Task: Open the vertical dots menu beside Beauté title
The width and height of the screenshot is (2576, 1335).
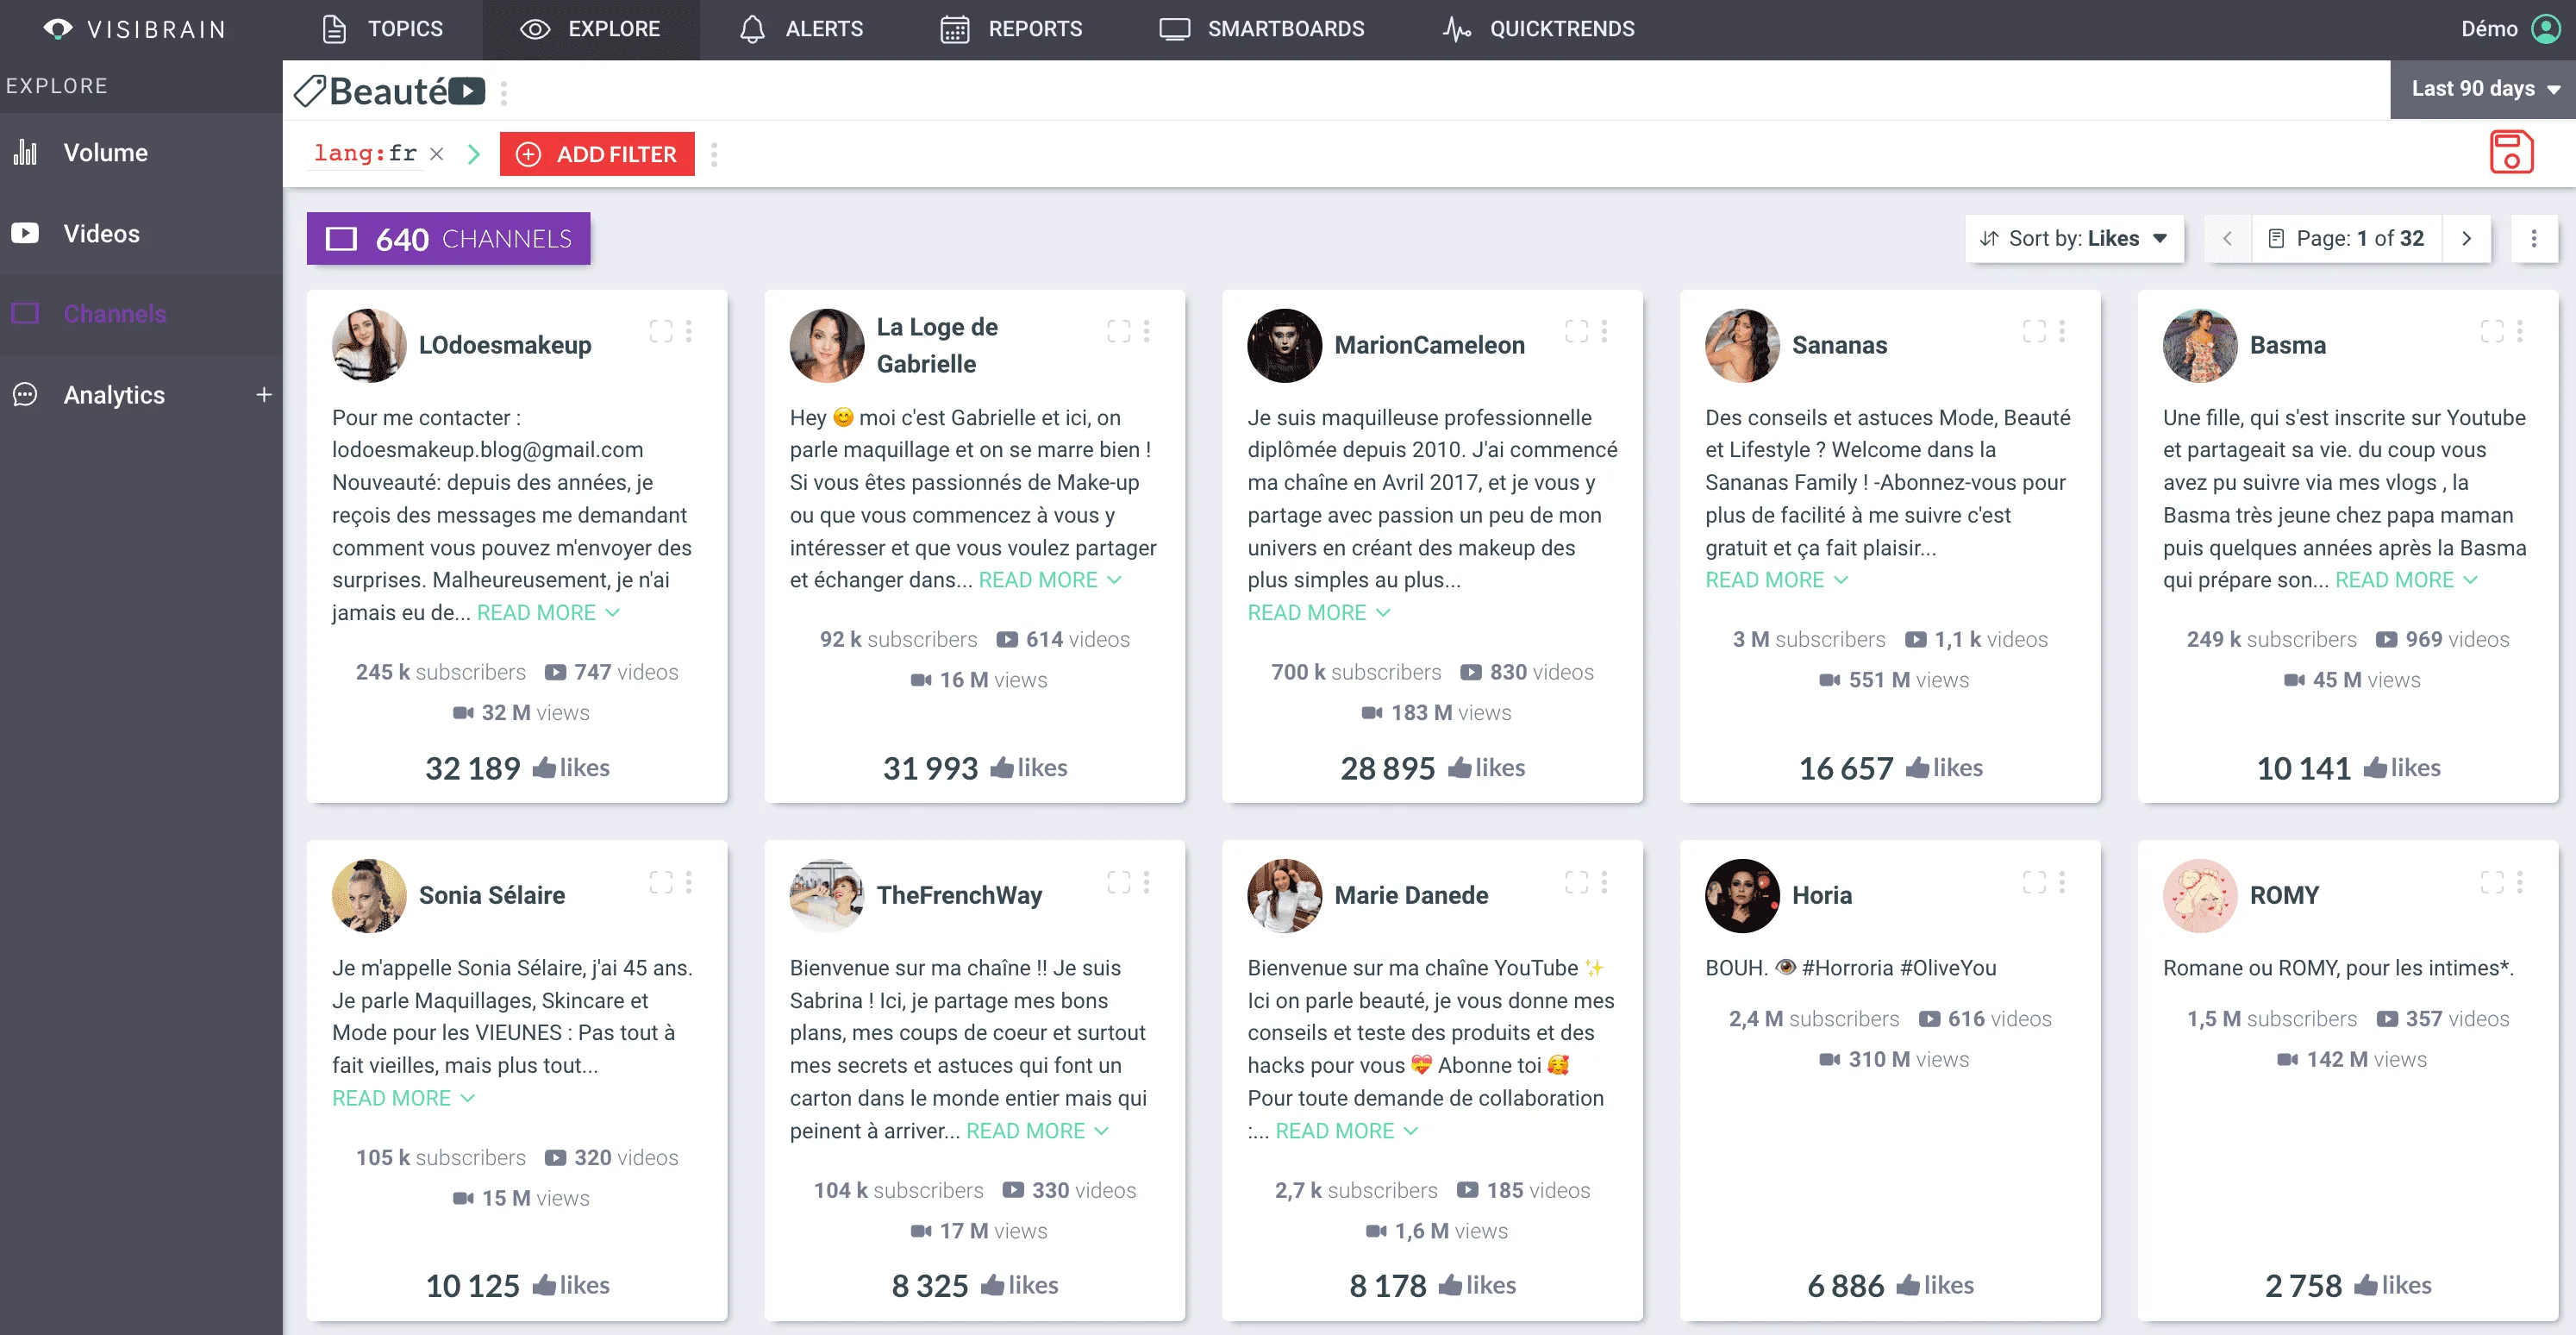Action: point(503,93)
